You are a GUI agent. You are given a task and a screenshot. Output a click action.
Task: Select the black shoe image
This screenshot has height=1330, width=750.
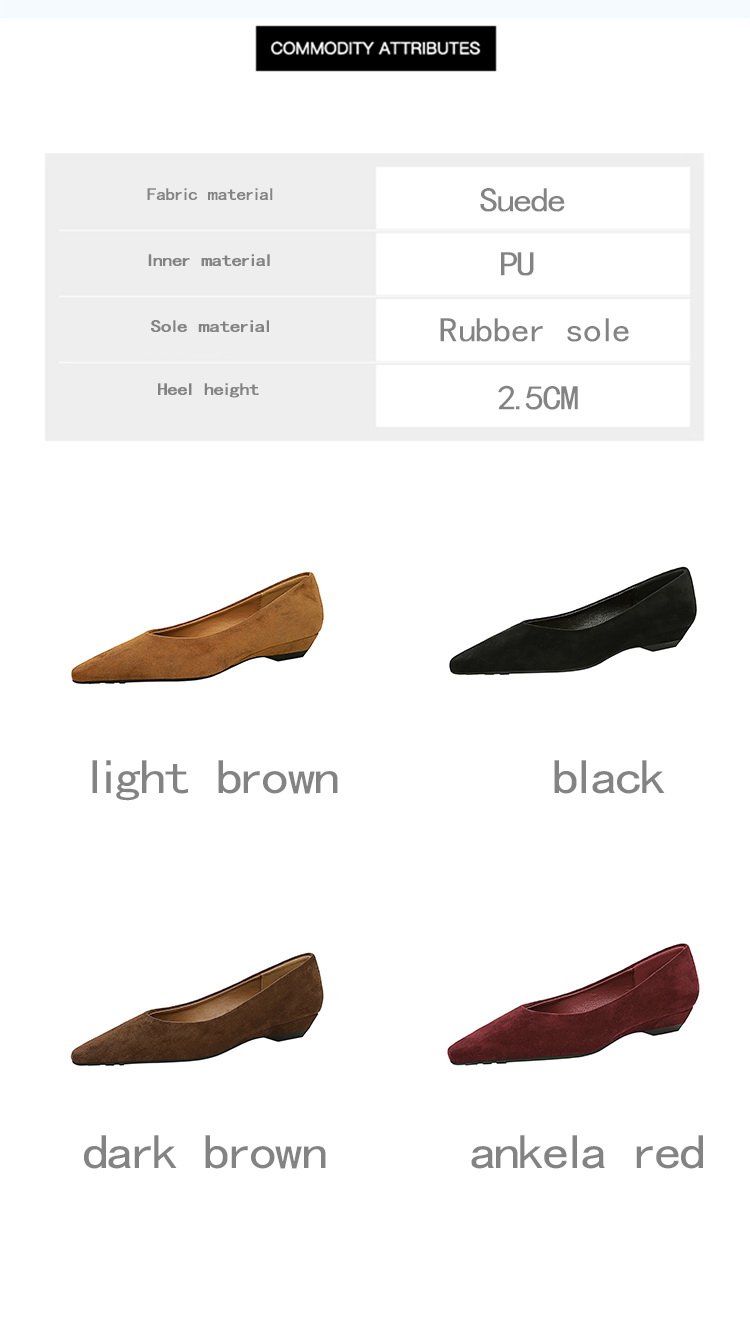[x=573, y=620]
